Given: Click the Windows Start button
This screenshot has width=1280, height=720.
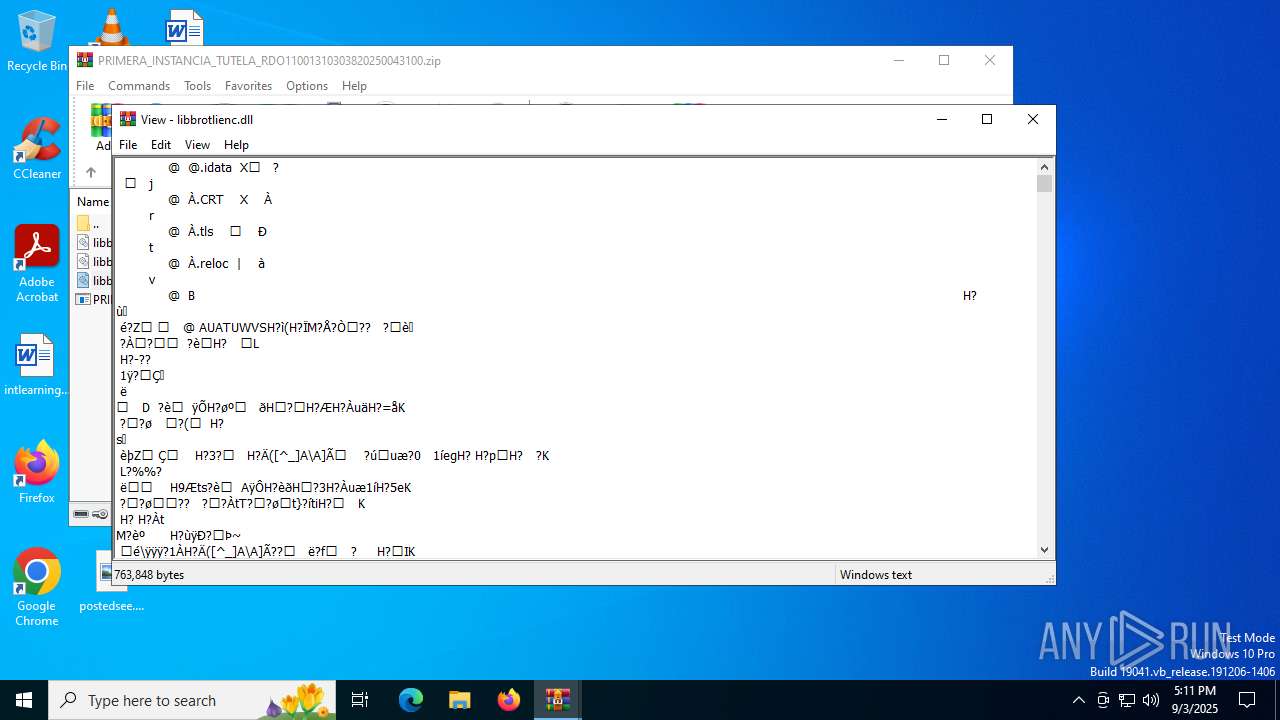Looking at the screenshot, I should (x=24, y=700).
